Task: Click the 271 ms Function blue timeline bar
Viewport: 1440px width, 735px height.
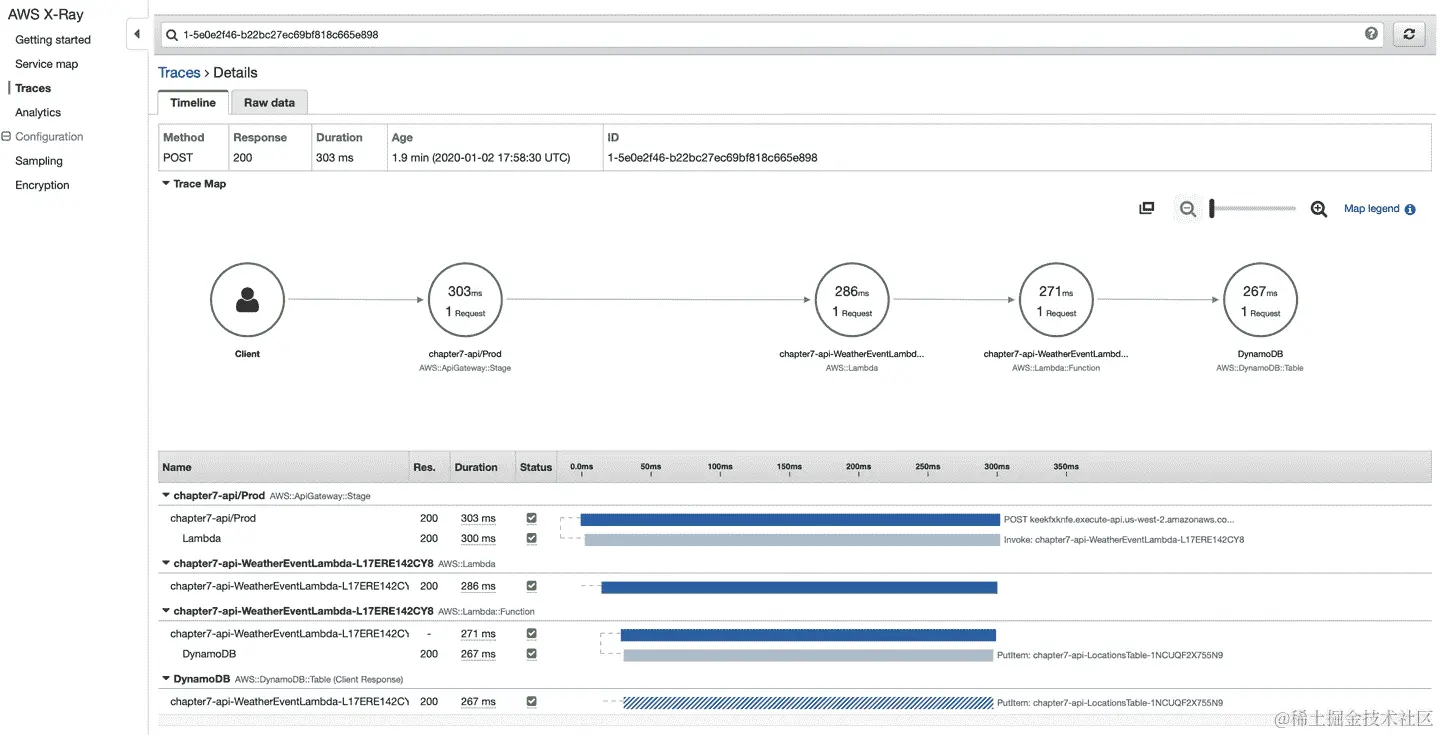Action: [x=808, y=635]
